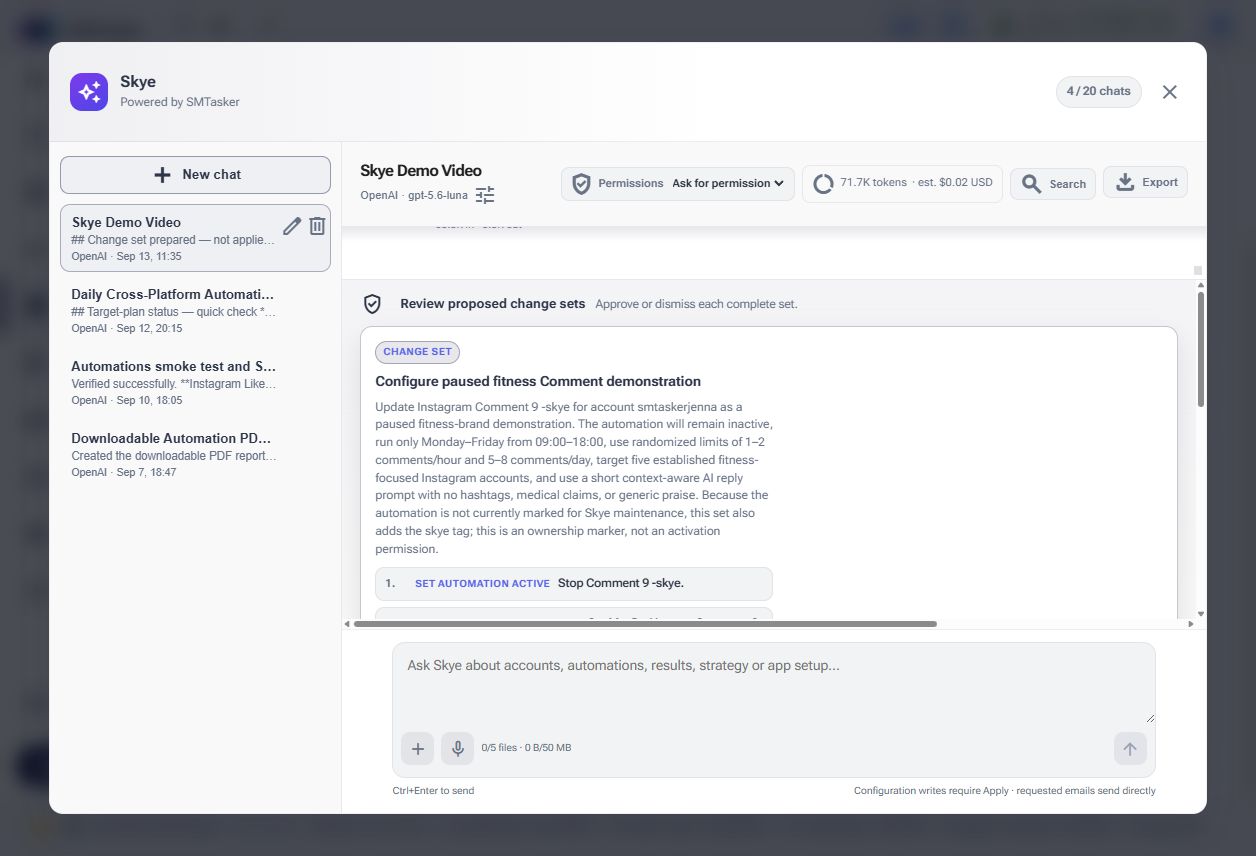Click the scroll down arrow of chat pane
This screenshot has width=1256, height=856.
pyautogui.click(x=1201, y=613)
